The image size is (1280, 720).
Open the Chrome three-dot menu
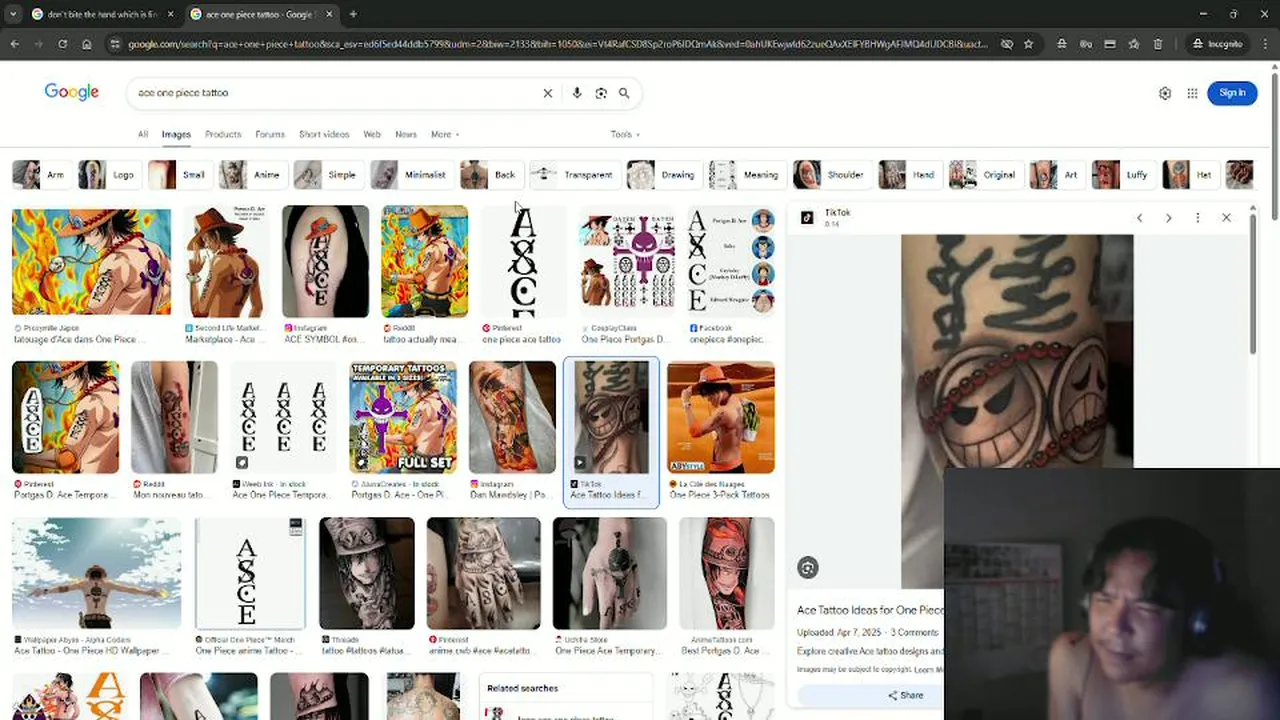pos(1264,44)
